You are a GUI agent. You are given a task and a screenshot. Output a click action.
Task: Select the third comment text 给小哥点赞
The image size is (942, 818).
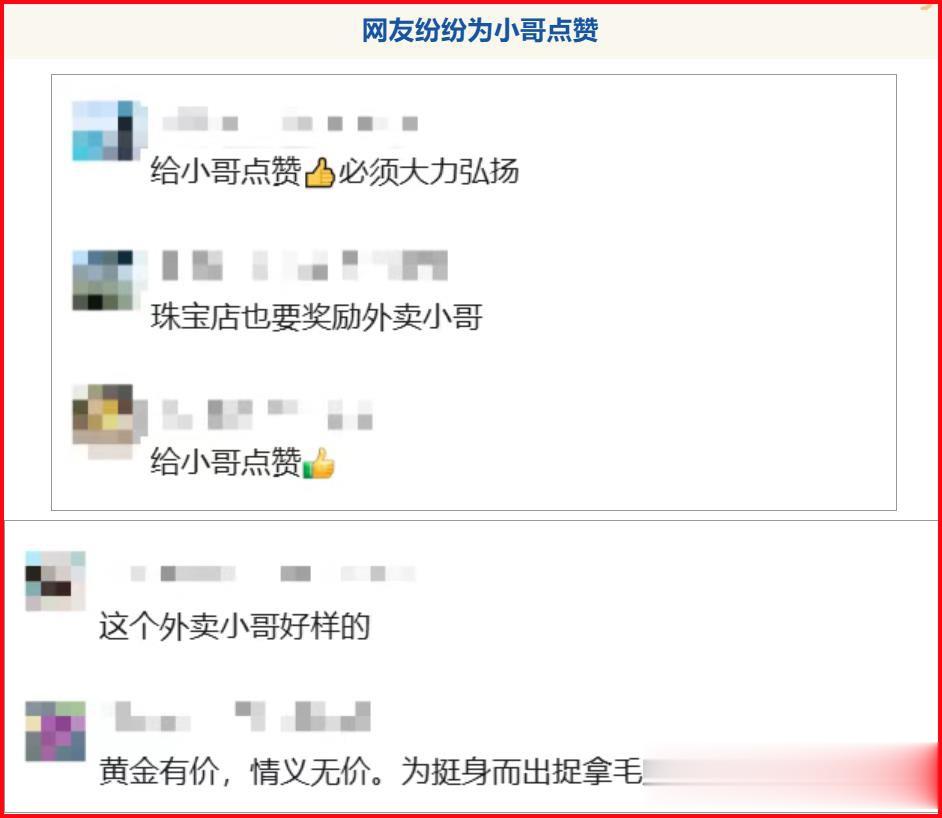pyautogui.click(x=226, y=462)
